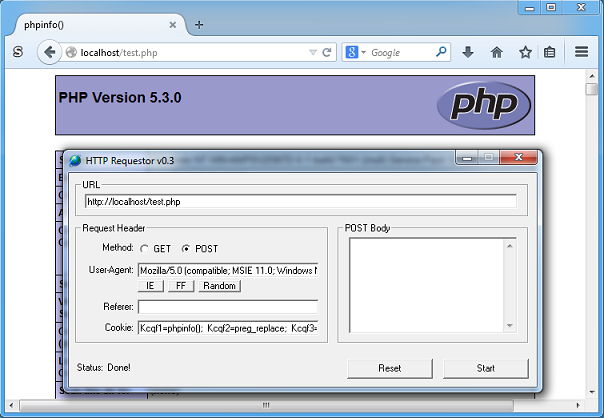This screenshot has width=604, height=418.
Task: Reload the page with the refresh icon
Action: pos(329,52)
